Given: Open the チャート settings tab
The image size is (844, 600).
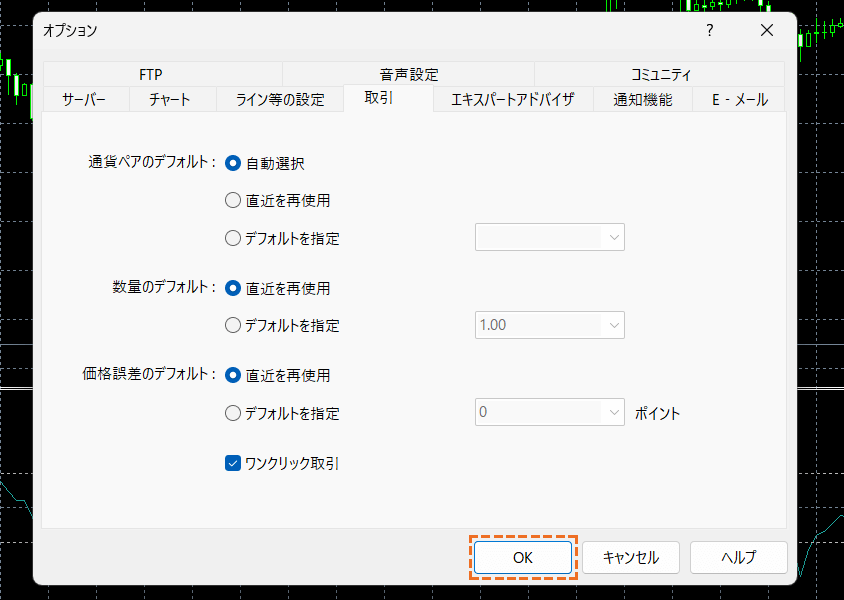Looking at the screenshot, I should pos(172,99).
